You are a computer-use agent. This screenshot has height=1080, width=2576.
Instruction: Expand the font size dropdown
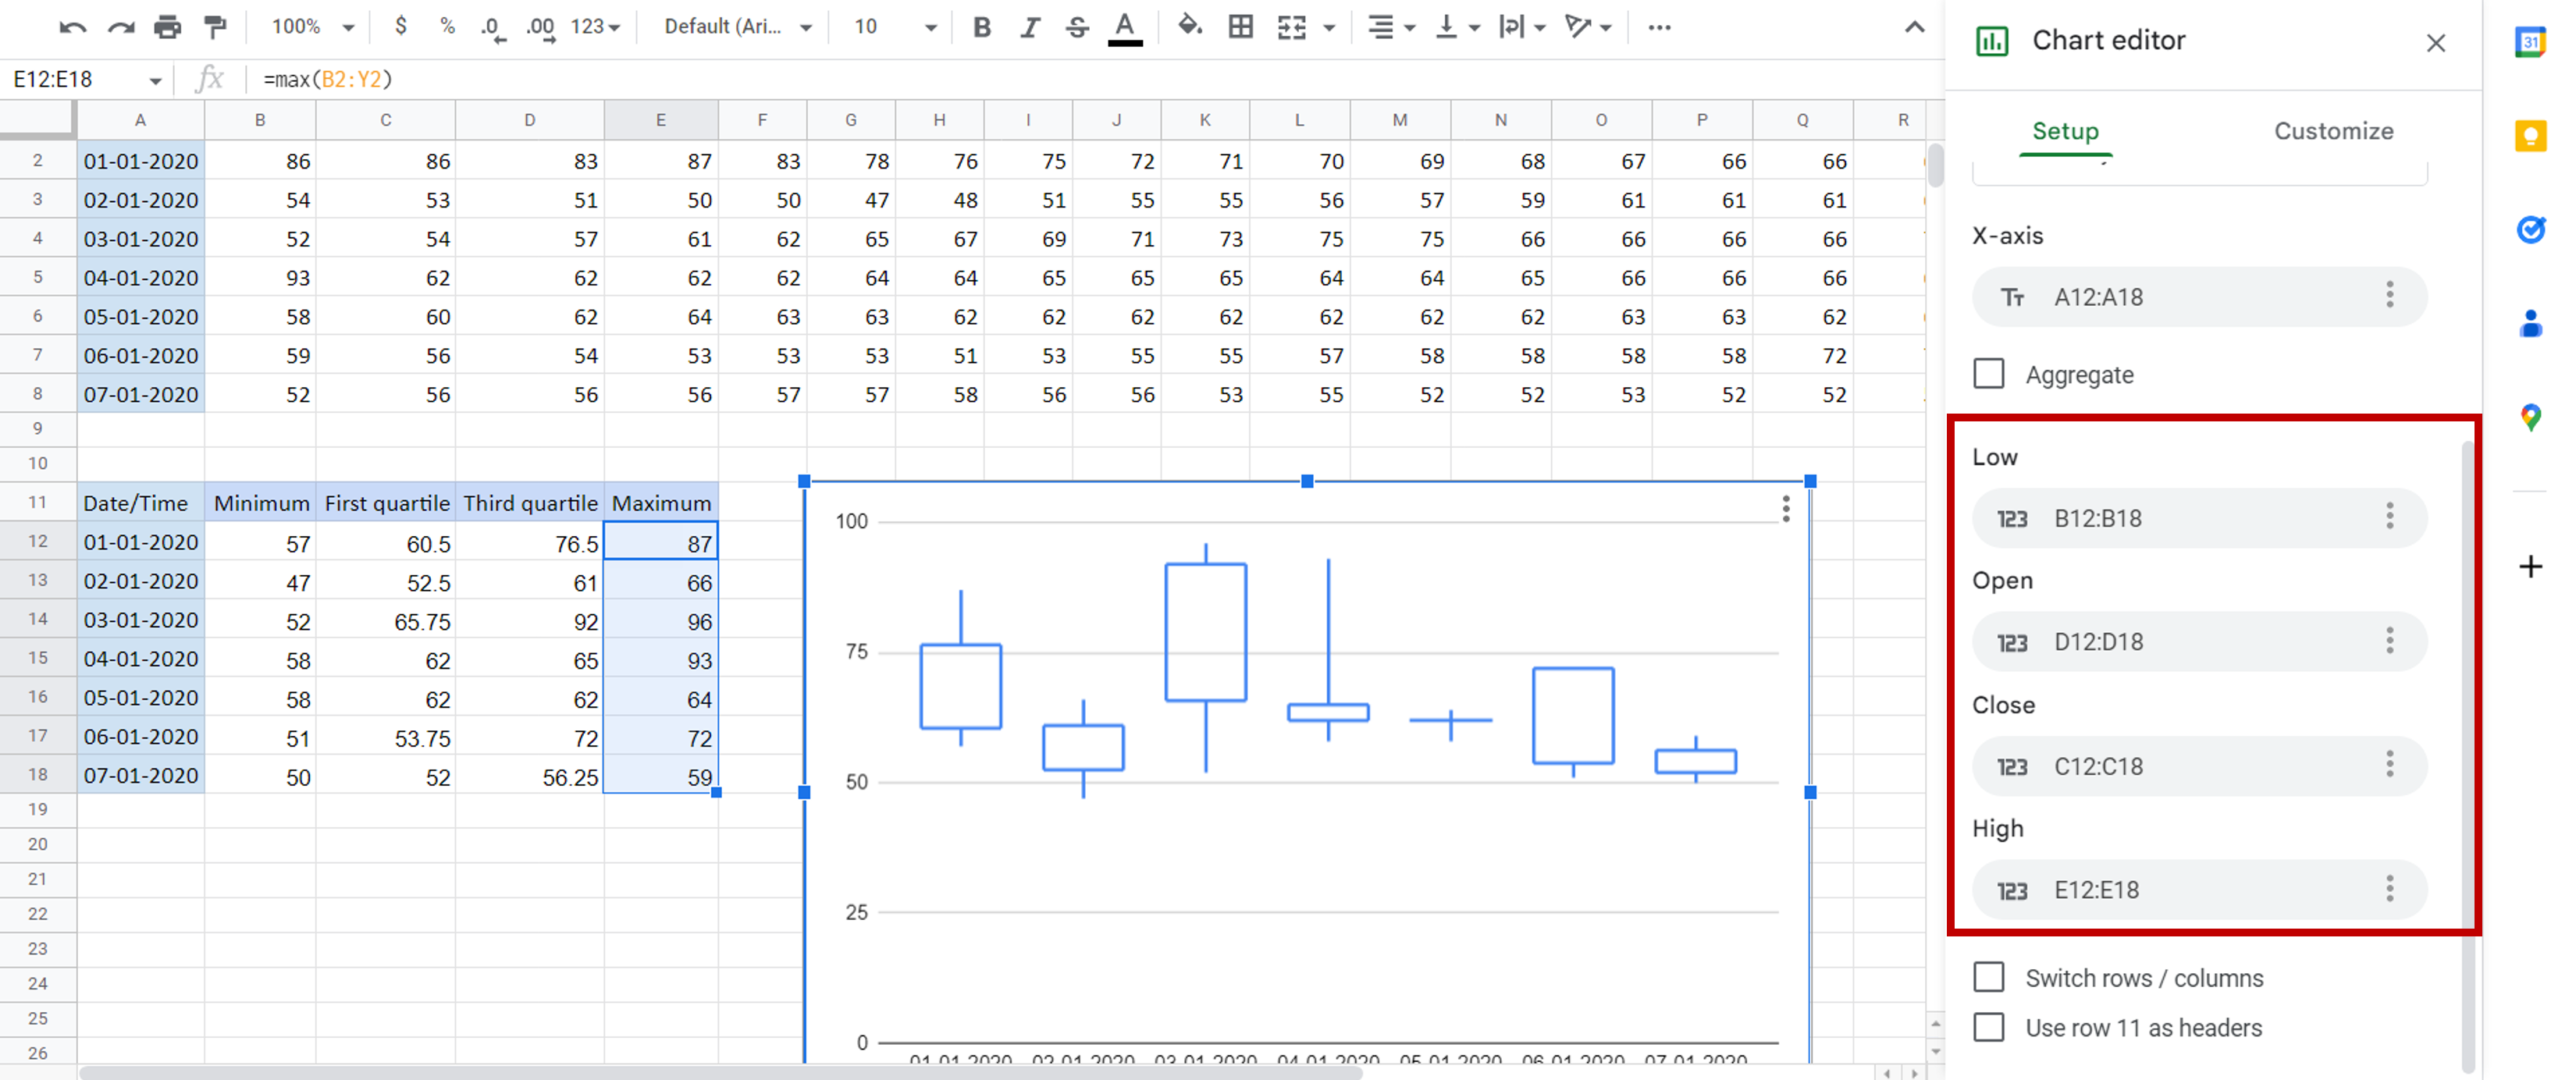tap(895, 27)
